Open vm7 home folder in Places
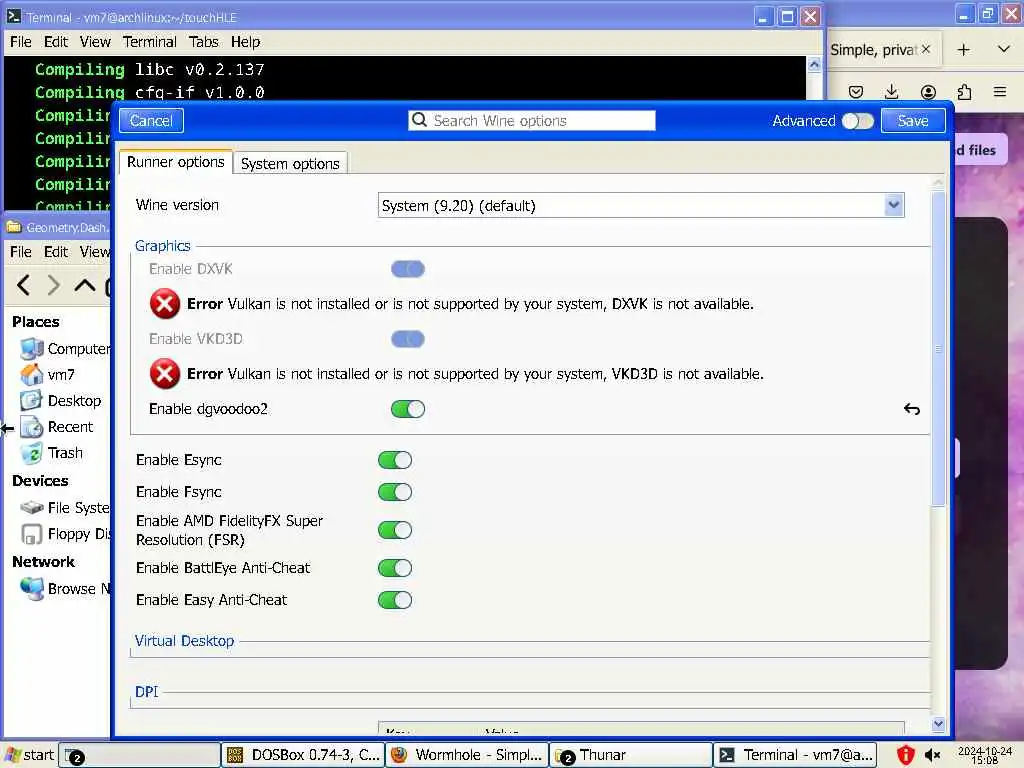The image size is (1024, 768). (47, 375)
